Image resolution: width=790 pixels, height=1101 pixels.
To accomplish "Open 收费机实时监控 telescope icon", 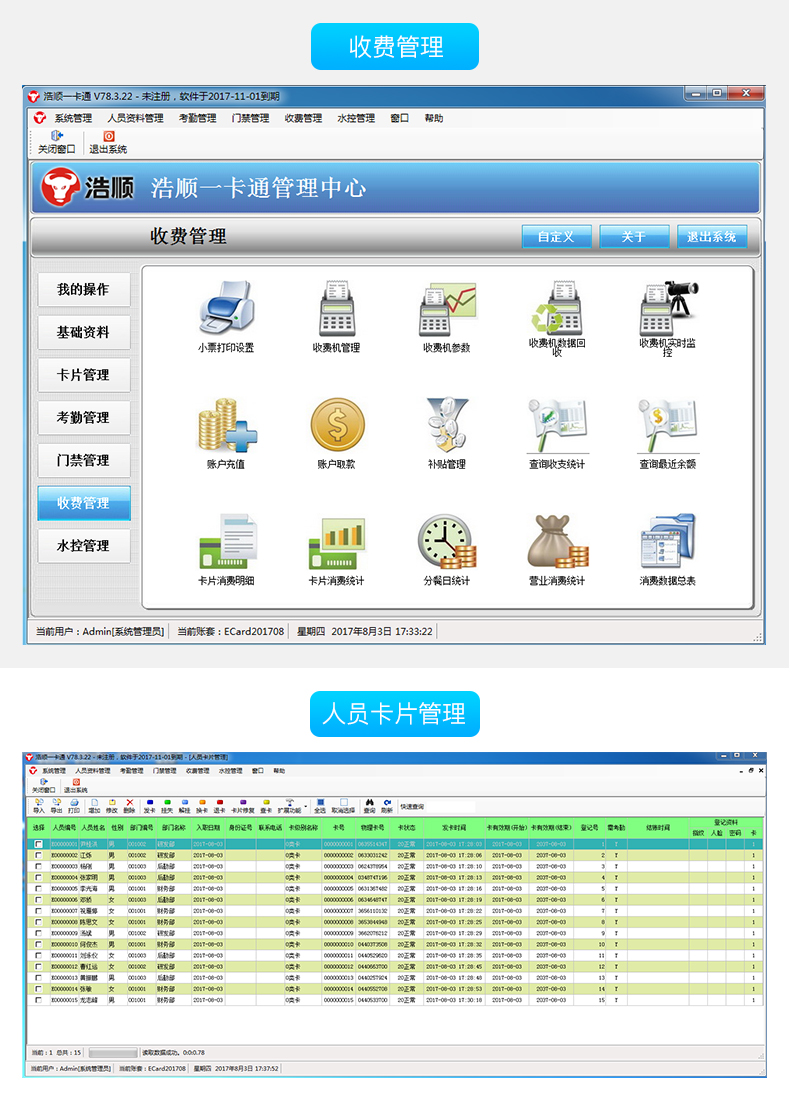I will click(669, 308).
